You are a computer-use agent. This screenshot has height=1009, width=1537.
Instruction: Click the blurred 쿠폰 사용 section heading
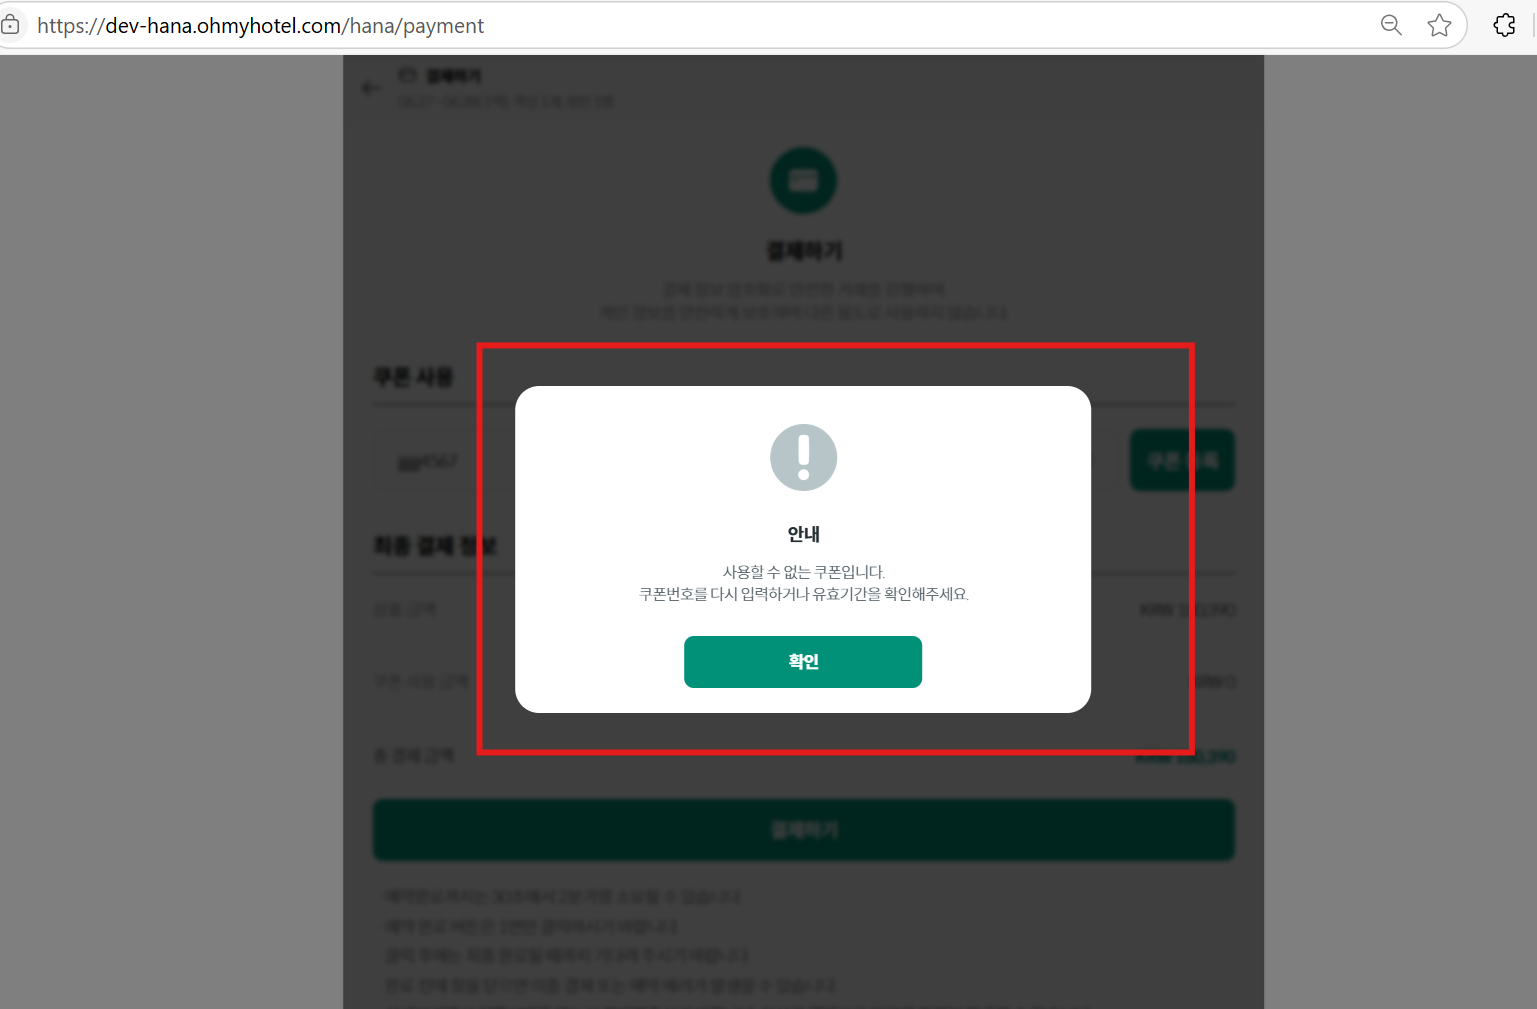(x=413, y=377)
